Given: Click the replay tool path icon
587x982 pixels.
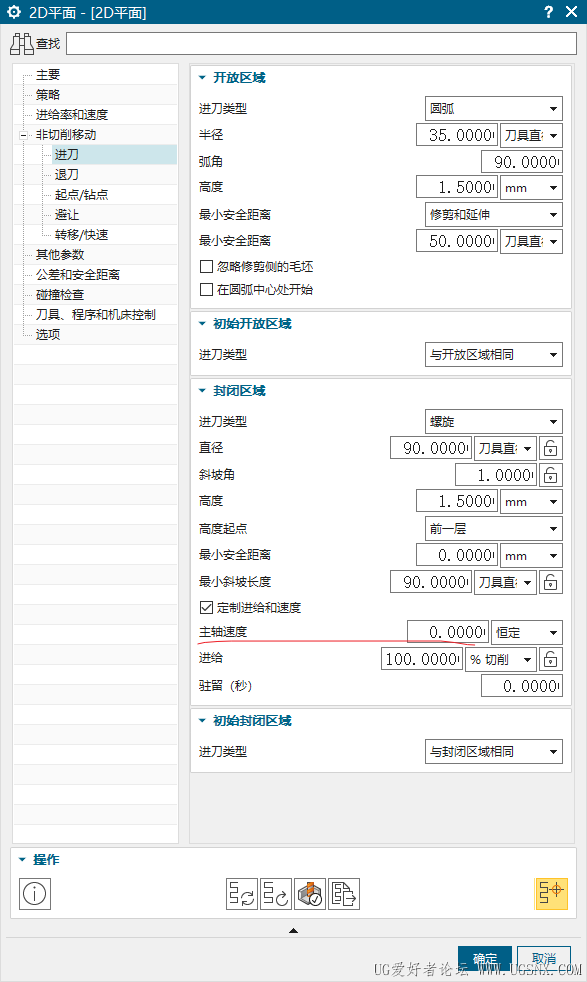Looking at the screenshot, I should (276, 894).
